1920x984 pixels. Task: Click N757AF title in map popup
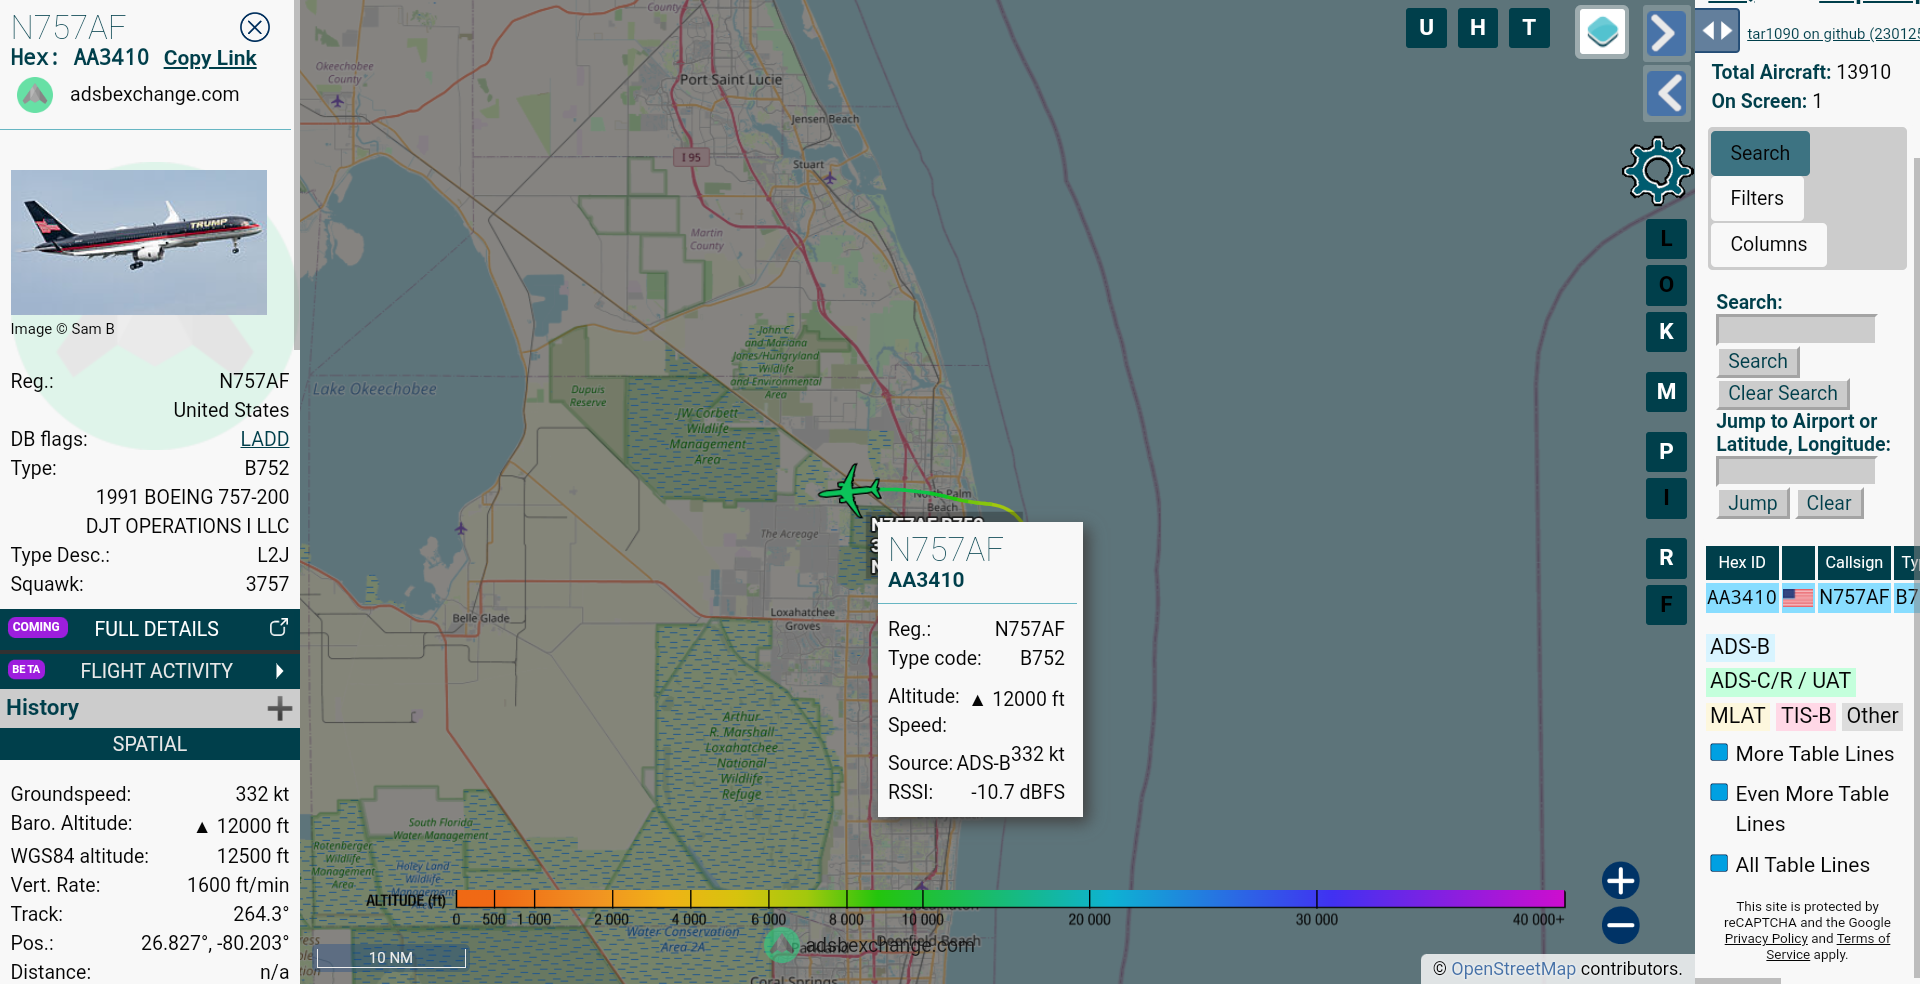(945, 549)
